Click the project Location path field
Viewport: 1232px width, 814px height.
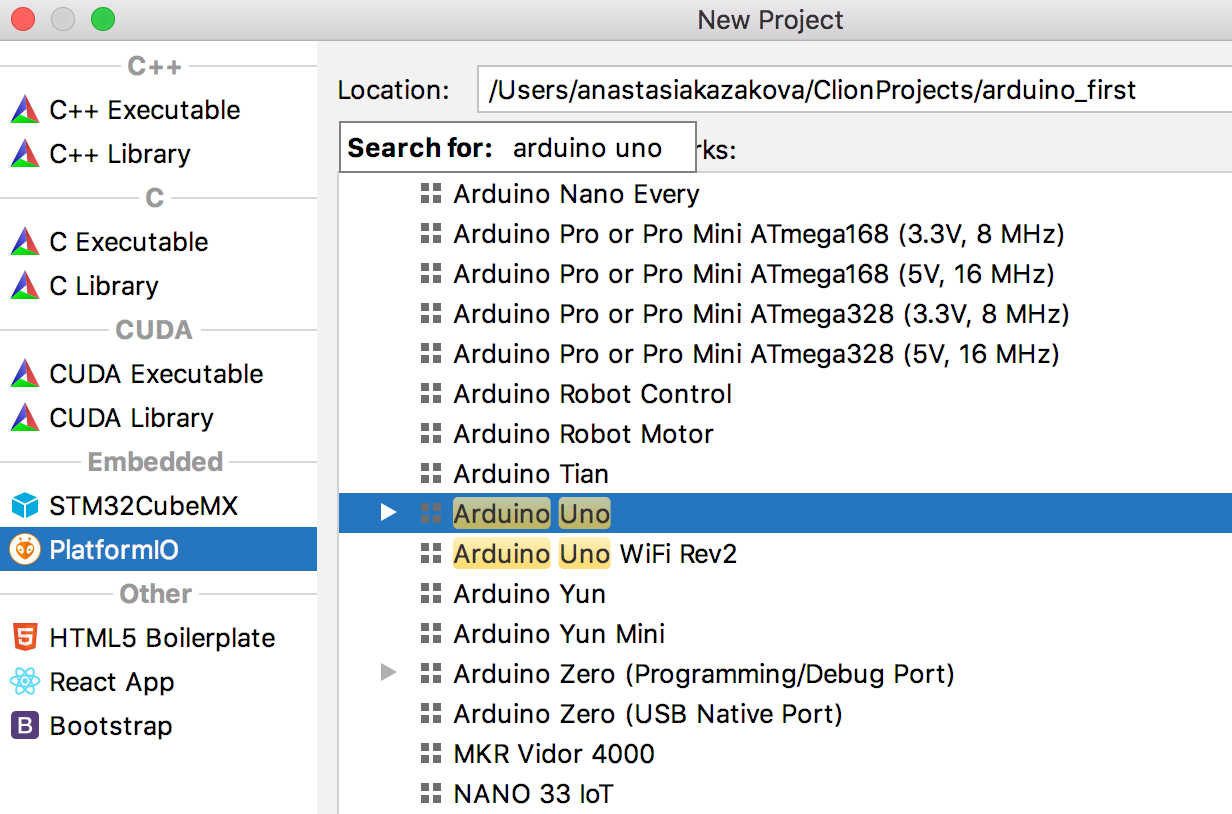tap(850, 90)
